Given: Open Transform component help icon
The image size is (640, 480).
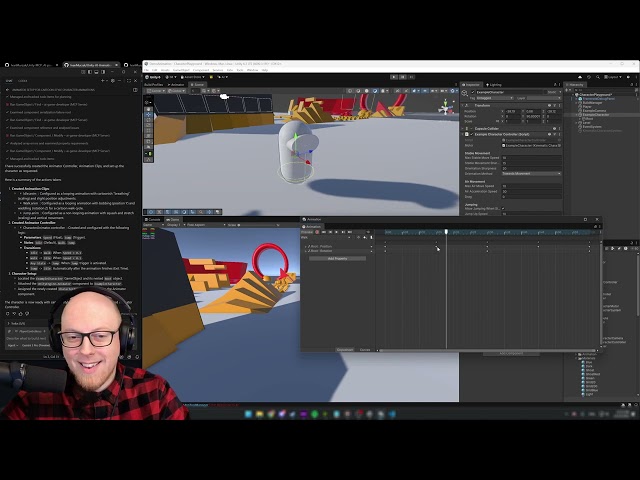Looking at the screenshot, I should 549,105.
